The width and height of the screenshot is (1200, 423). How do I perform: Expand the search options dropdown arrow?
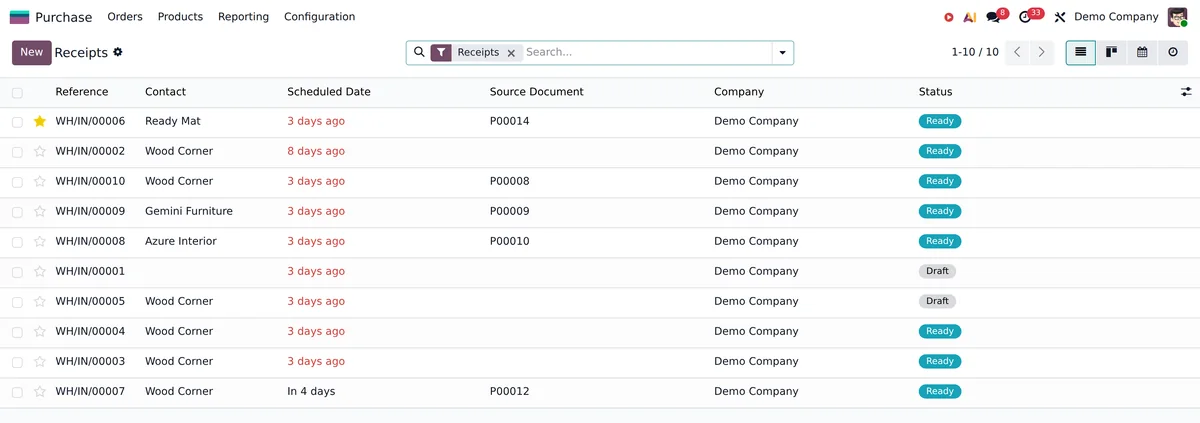pos(782,52)
